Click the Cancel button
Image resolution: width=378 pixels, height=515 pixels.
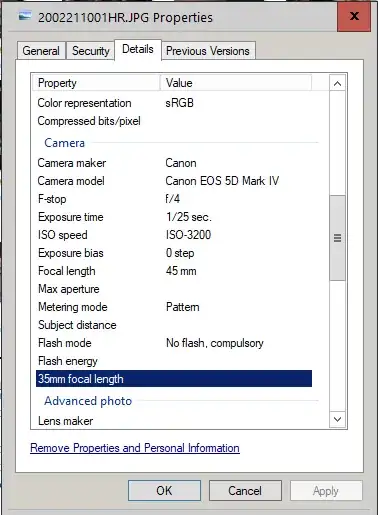245,491
